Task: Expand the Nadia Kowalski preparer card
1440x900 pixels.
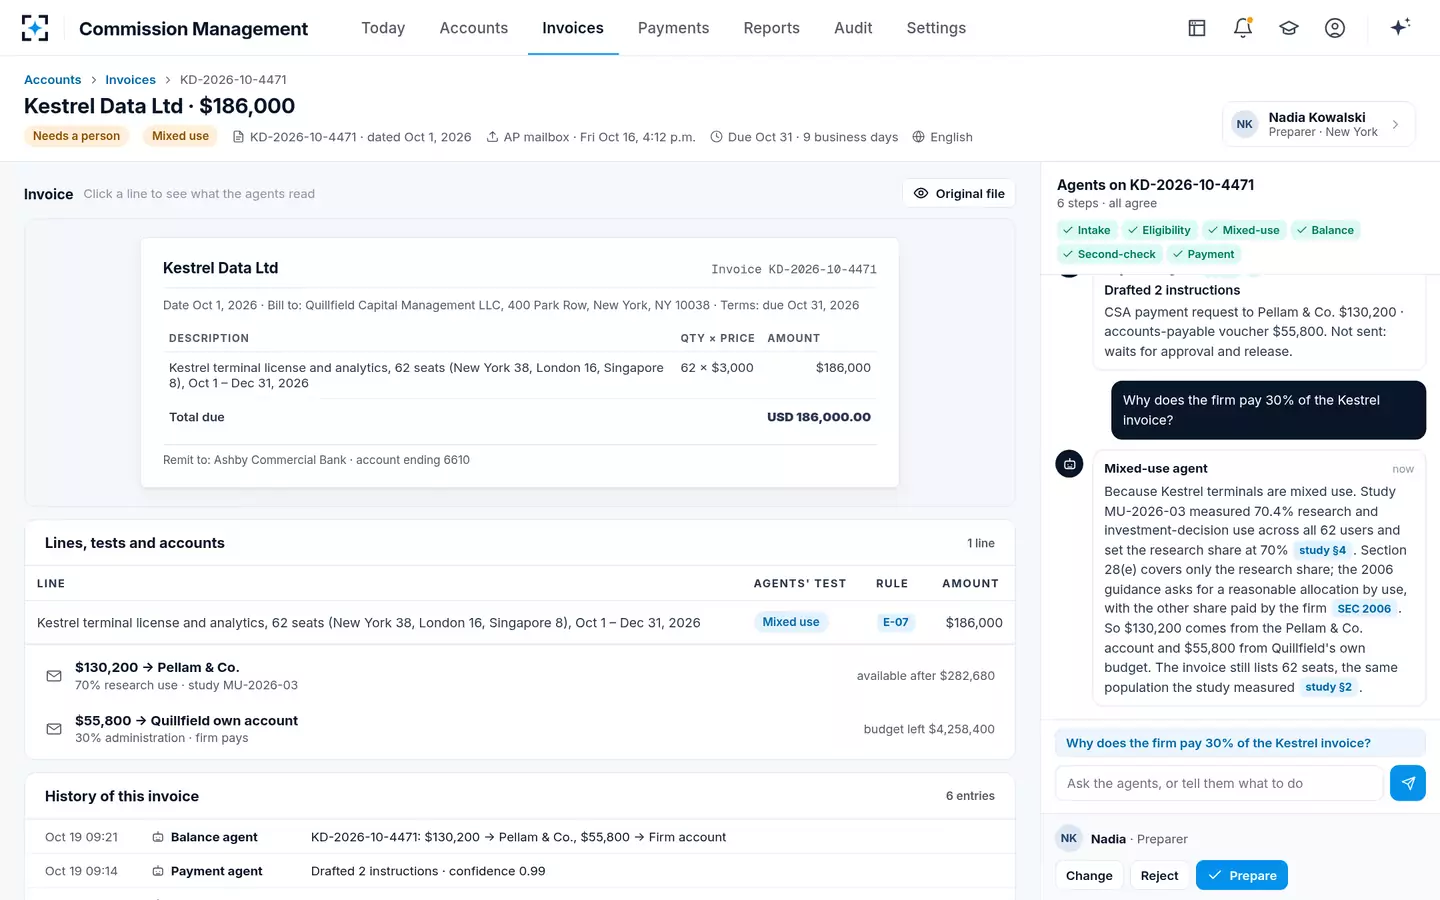Action: [1318, 124]
